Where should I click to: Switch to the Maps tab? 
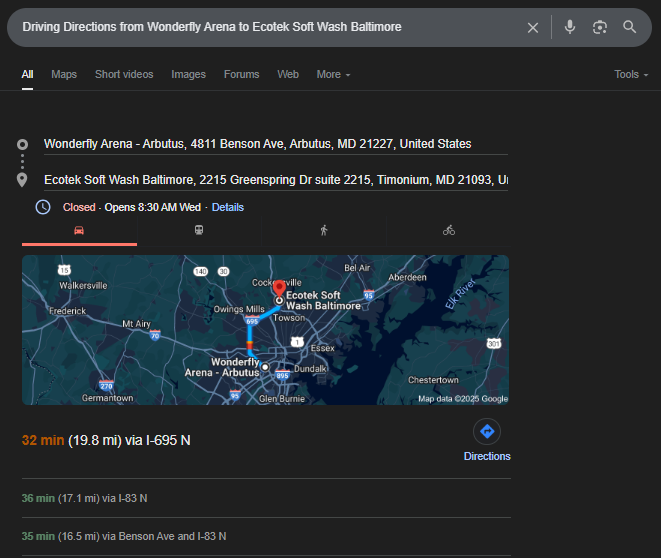(x=64, y=75)
